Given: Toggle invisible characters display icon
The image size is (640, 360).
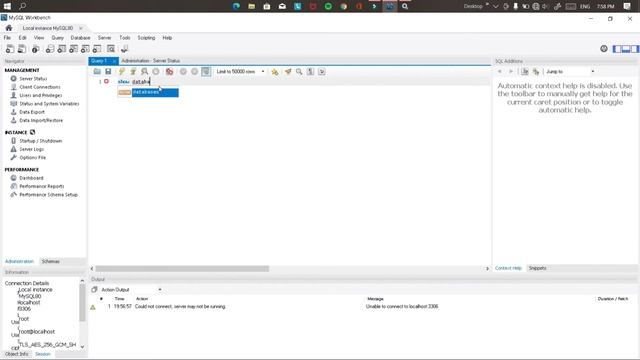Looking at the screenshot, I should pyautogui.click(x=311, y=71).
